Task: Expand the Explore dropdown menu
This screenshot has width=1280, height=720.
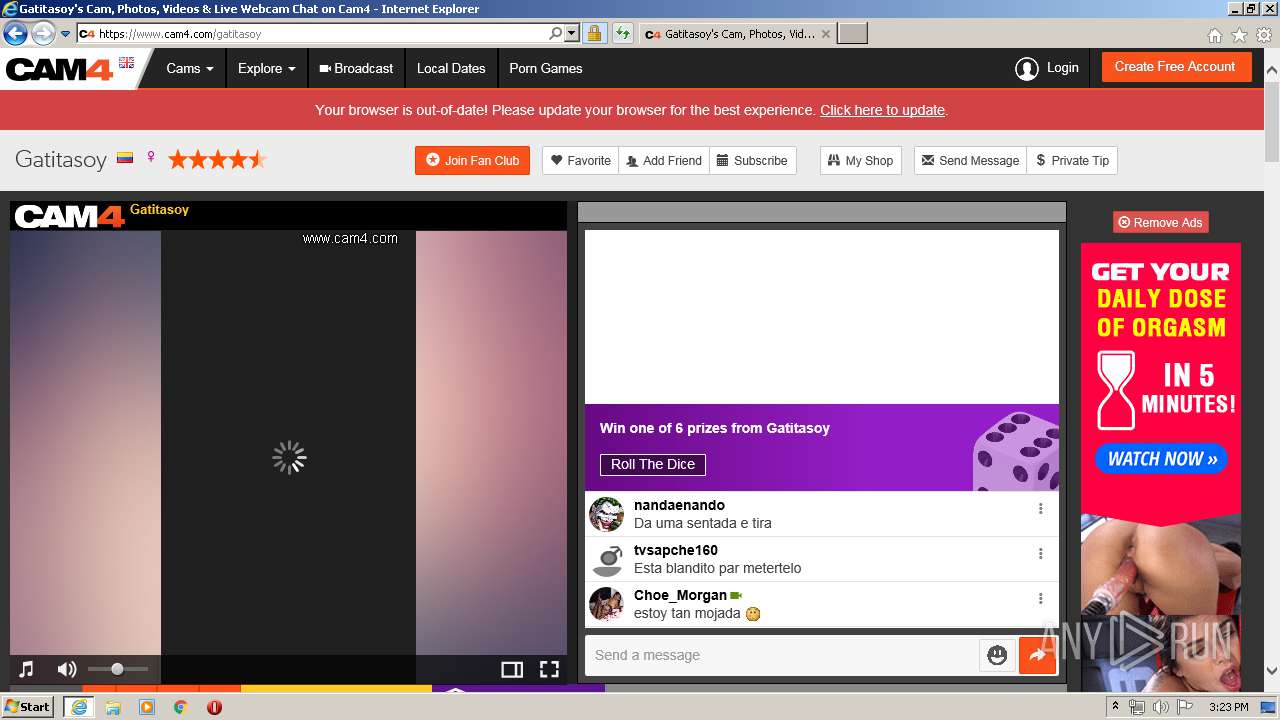Action: [266, 69]
